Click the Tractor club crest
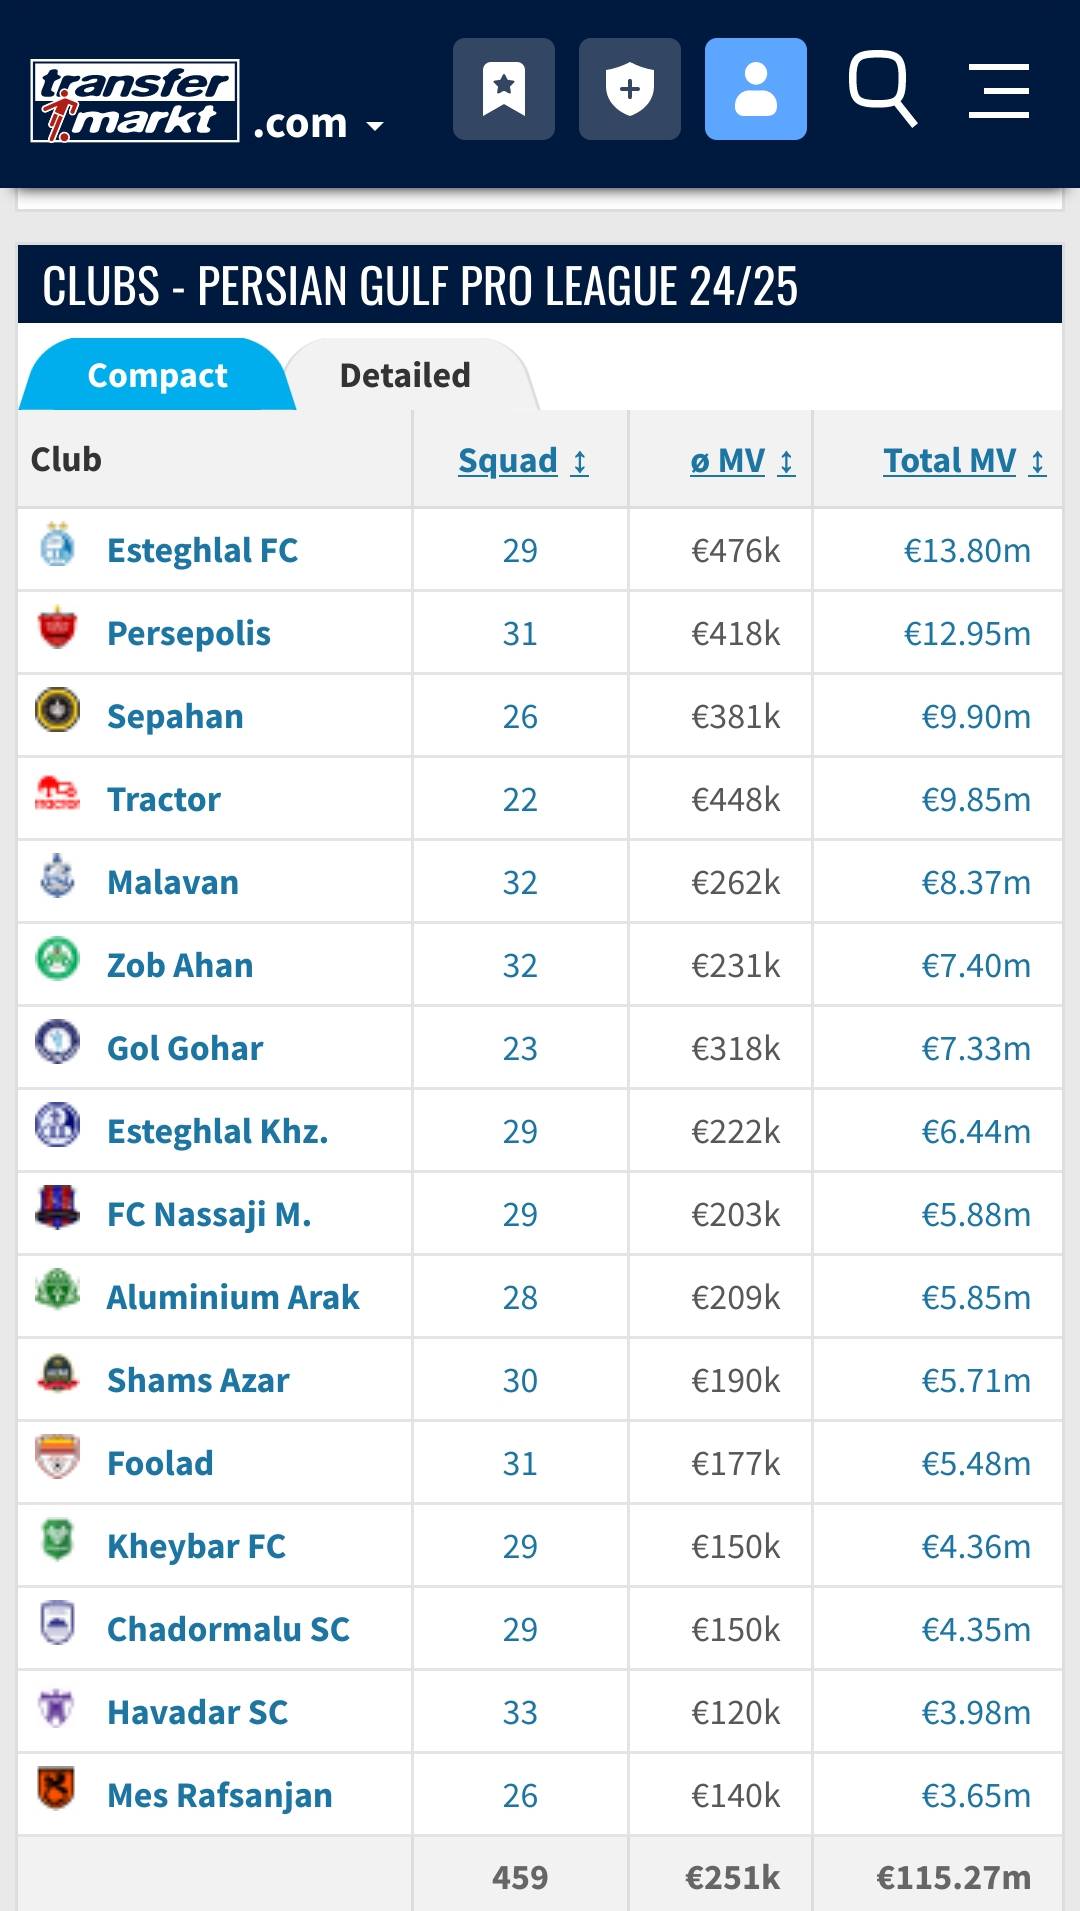The image size is (1080, 1911). (x=58, y=794)
